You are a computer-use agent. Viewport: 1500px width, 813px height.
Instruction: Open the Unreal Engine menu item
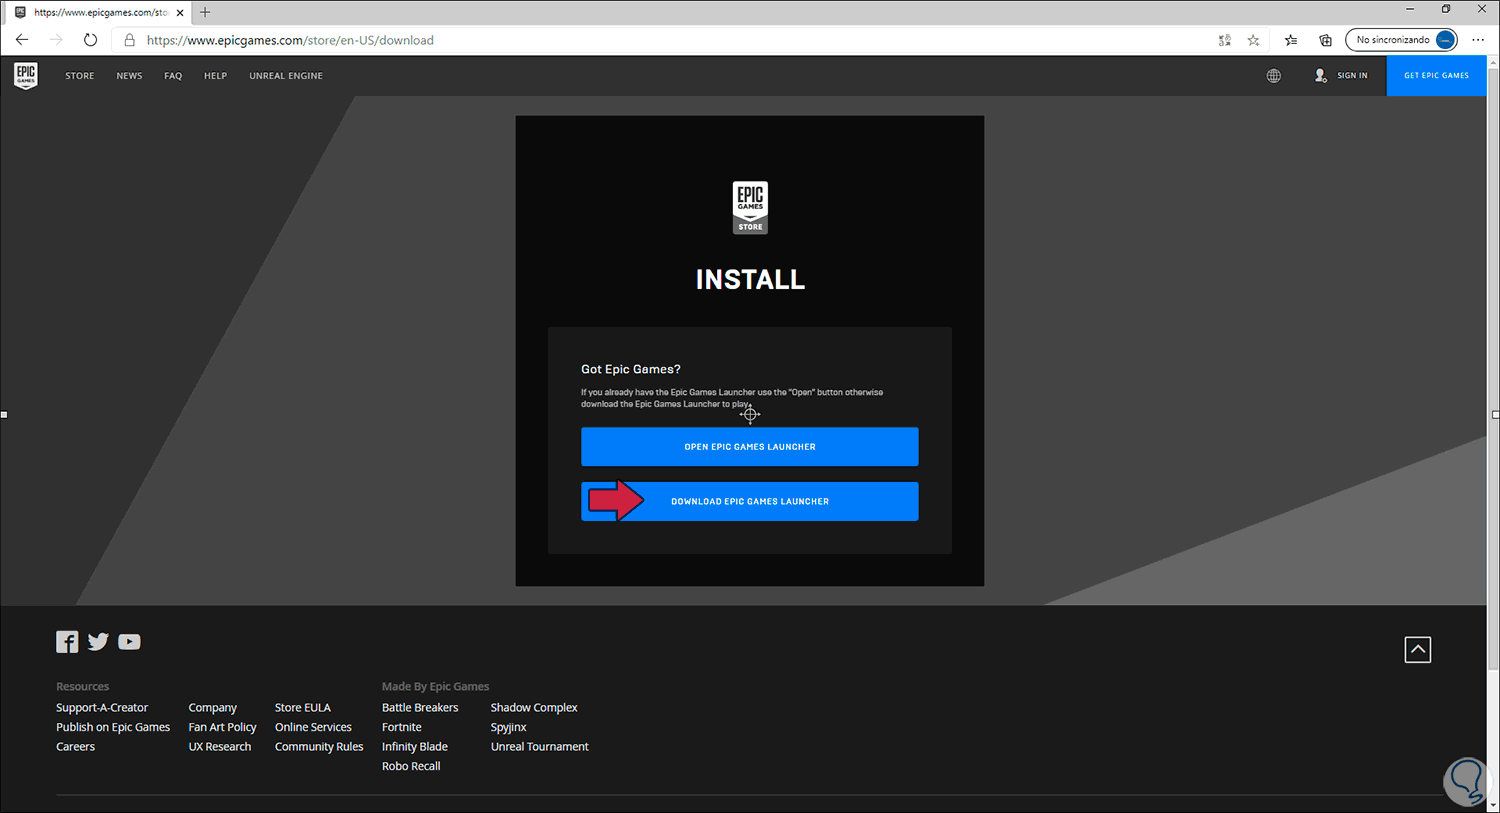(286, 76)
